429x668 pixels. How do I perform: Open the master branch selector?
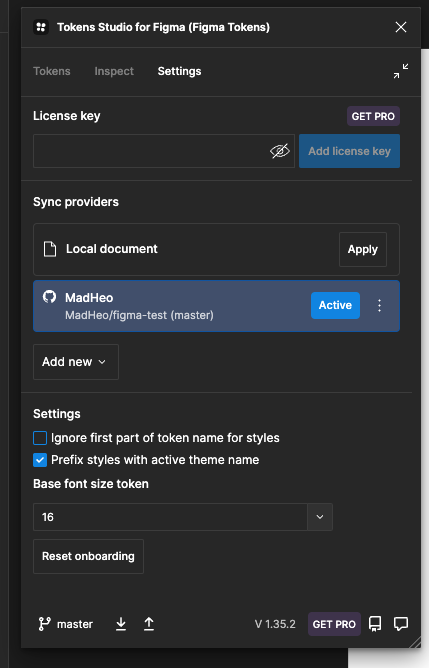pyautogui.click(x=66, y=624)
